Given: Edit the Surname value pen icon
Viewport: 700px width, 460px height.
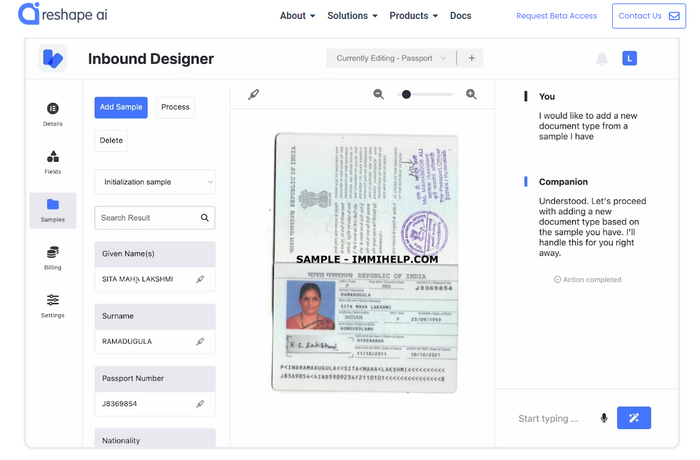Looking at the screenshot, I should [200, 342].
